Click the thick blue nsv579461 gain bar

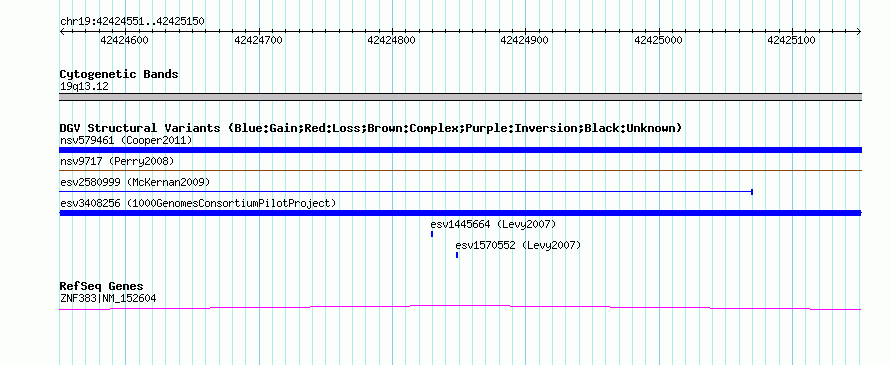click(460, 150)
